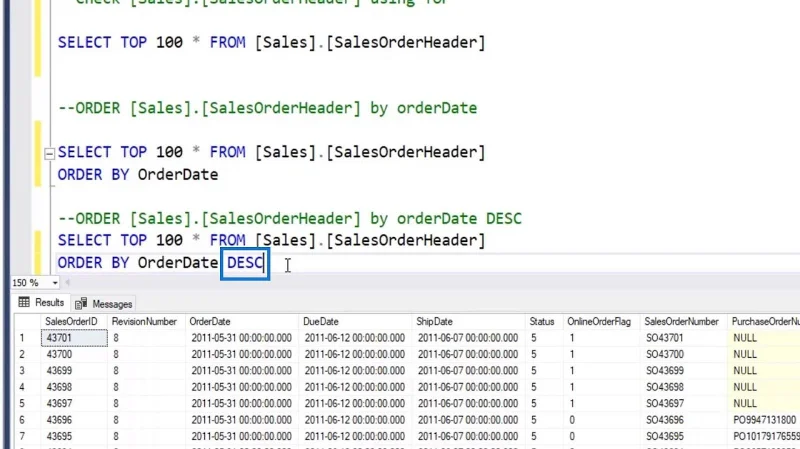Click the SO43700 sales order number cell
The height and width of the screenshot is (449, 800).
tap(684, 354)
